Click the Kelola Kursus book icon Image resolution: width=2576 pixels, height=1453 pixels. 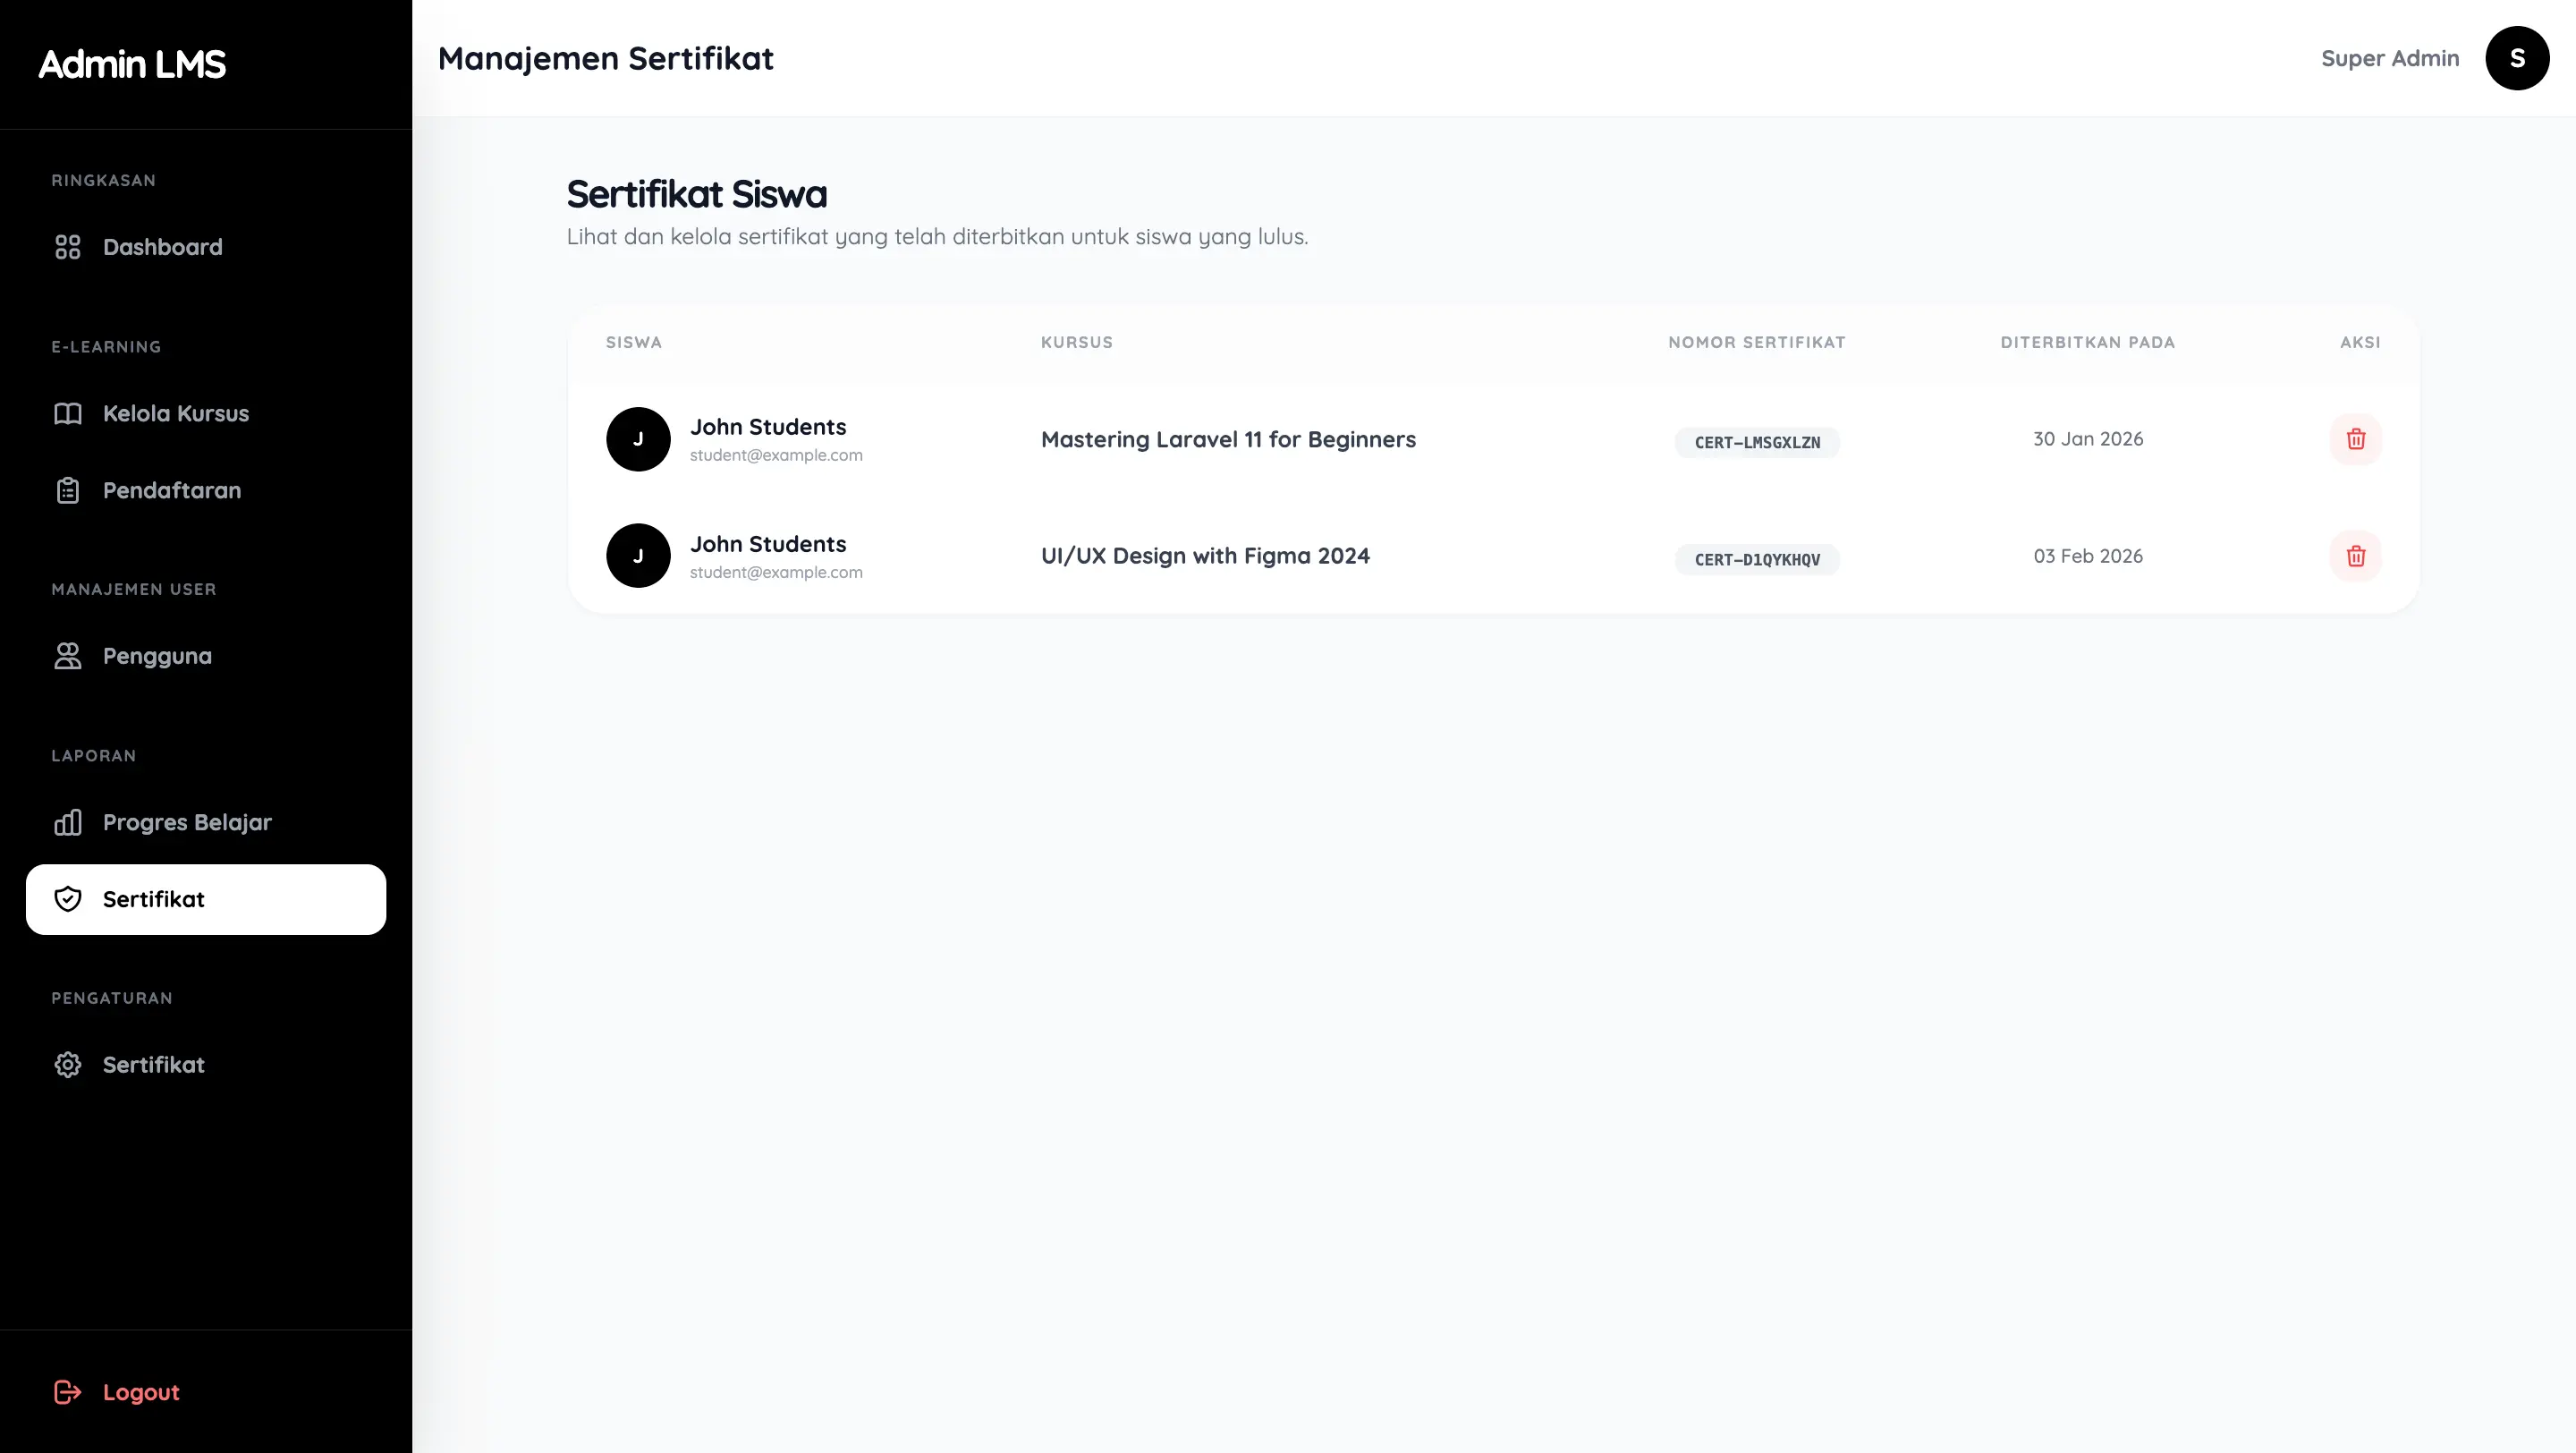[x=67, y=414]
